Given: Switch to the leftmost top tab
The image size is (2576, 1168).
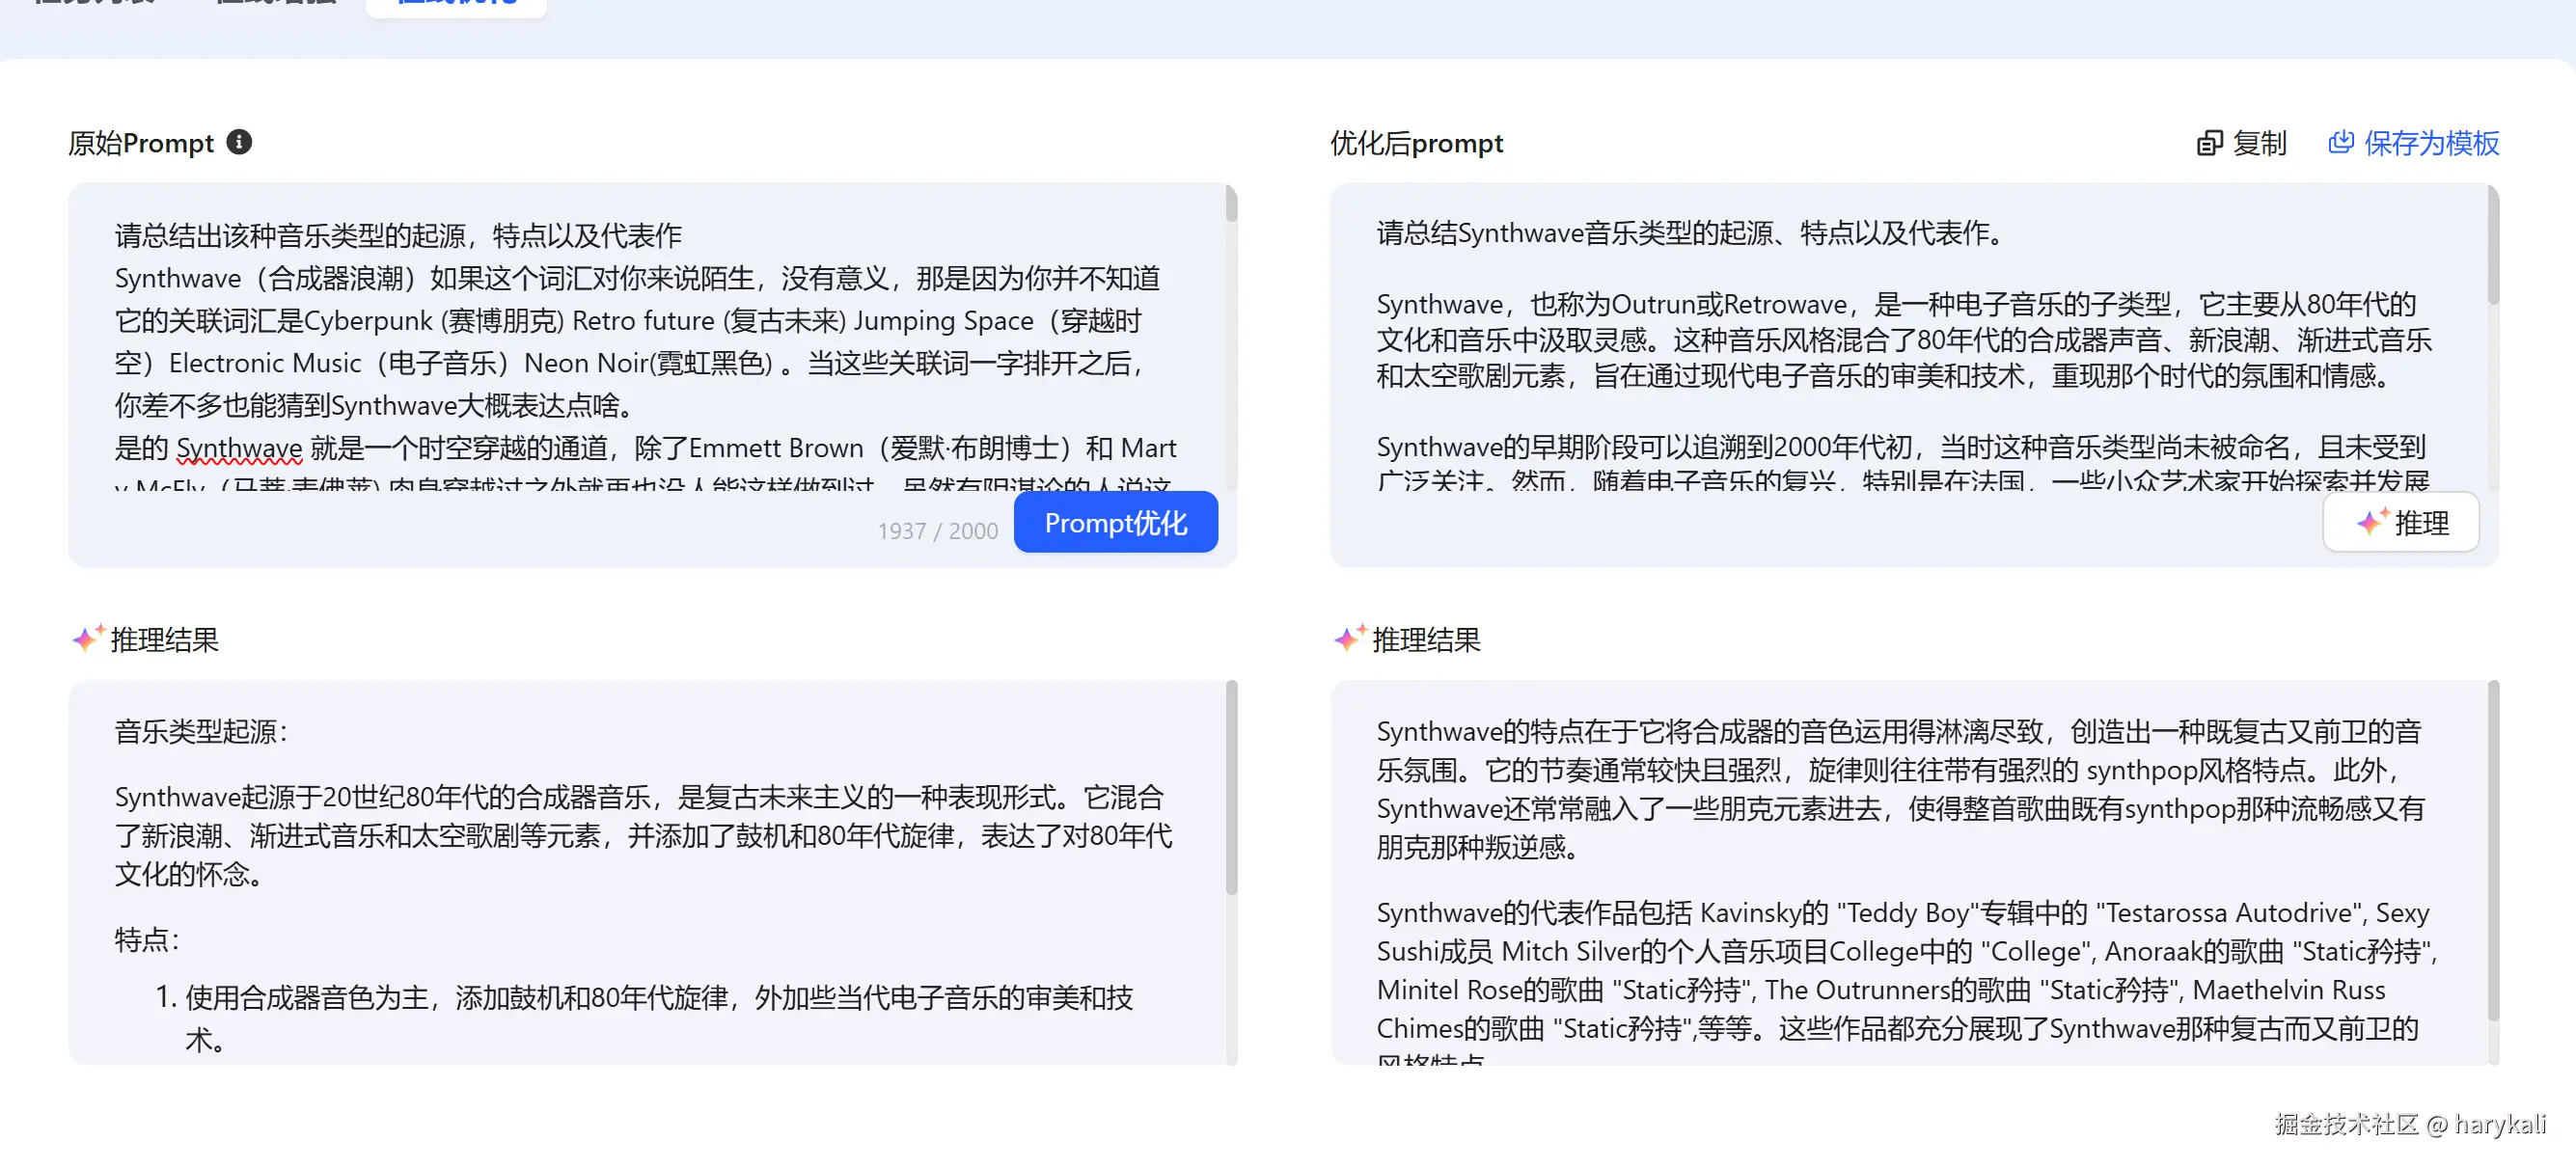Looking at the screenshot, I should point(95,4).
